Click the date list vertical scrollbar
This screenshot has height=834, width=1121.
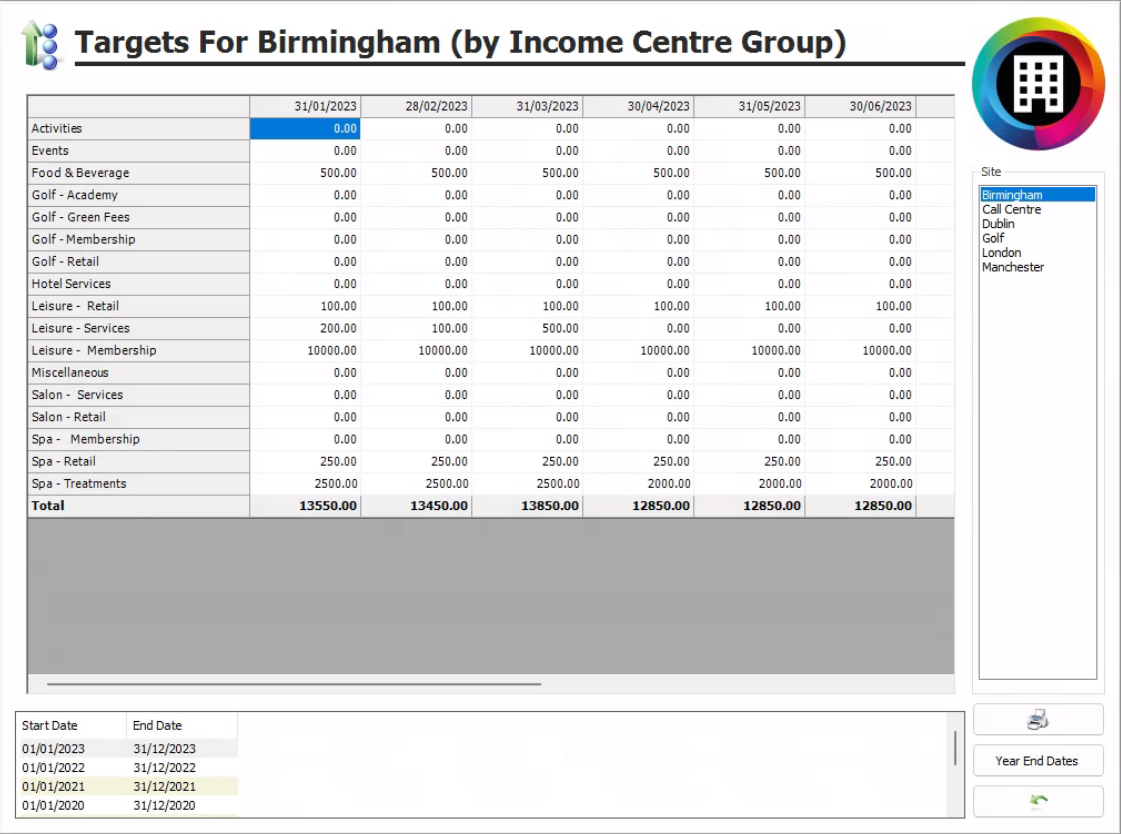(x=955, y=748)
